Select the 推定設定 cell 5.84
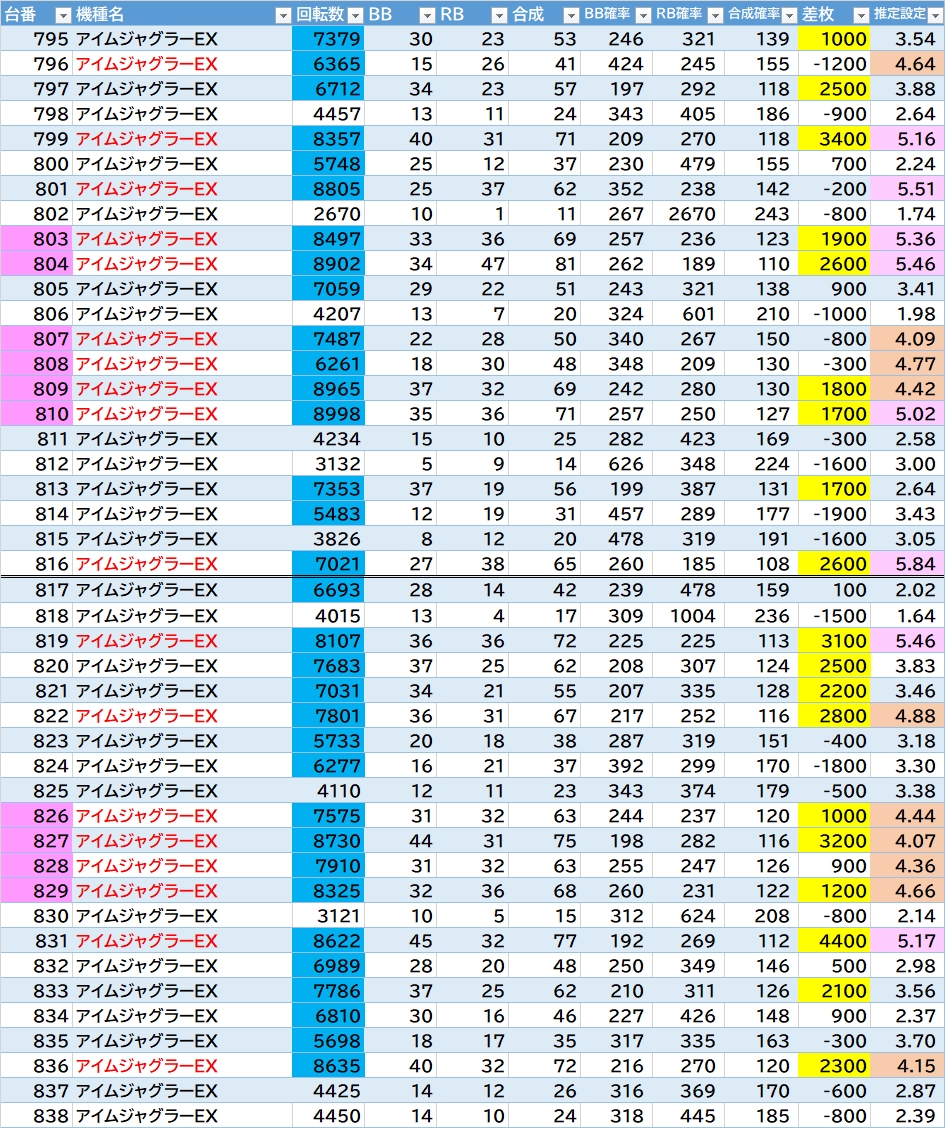Viewport: 945px width, 1128px height. click(x=907, y=564)
